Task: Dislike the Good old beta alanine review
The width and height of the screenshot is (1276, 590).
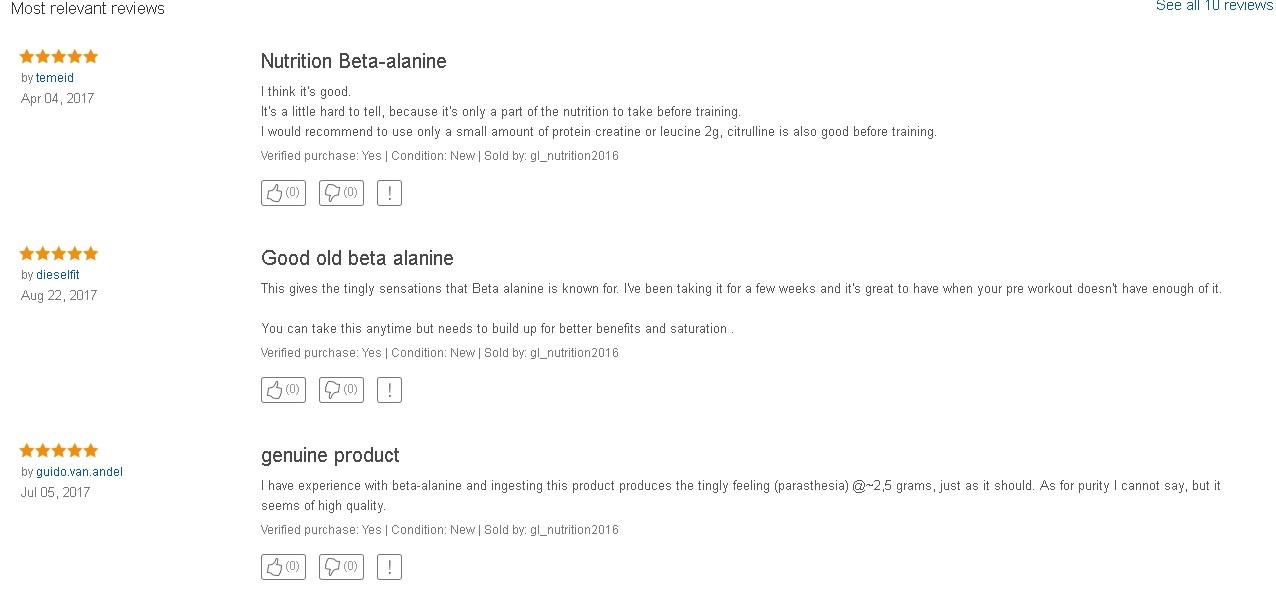Action: tap(341, 390)
